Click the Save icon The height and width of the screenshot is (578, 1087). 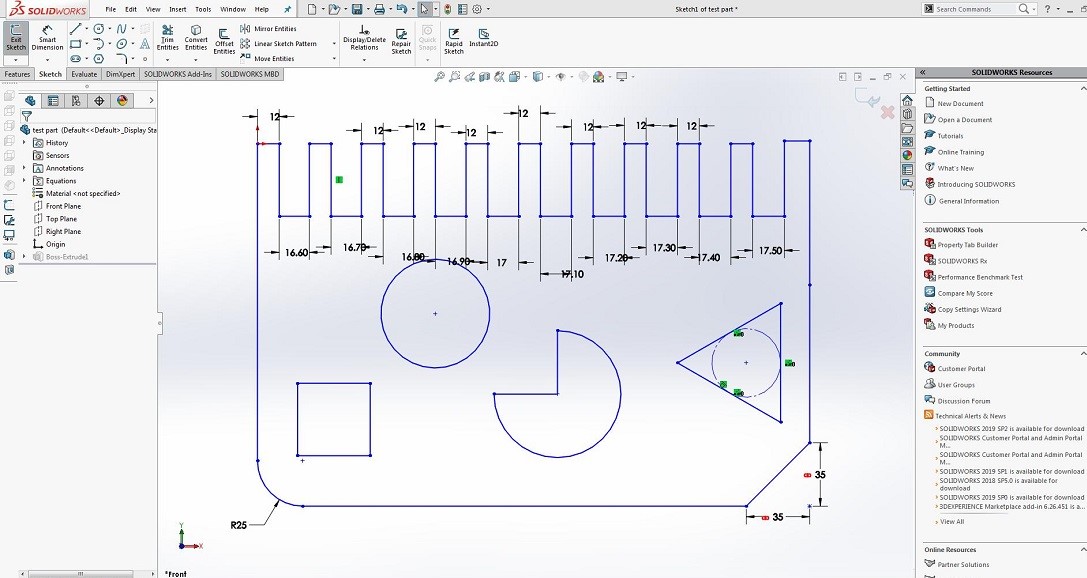click(357, 9)
